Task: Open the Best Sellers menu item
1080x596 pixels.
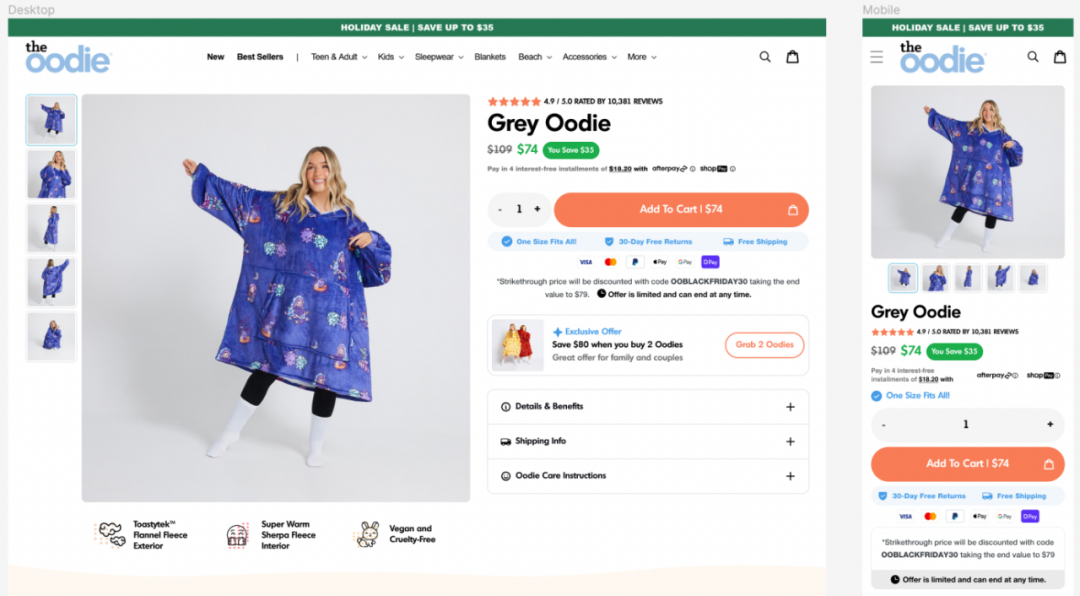Action: point(260,57)
